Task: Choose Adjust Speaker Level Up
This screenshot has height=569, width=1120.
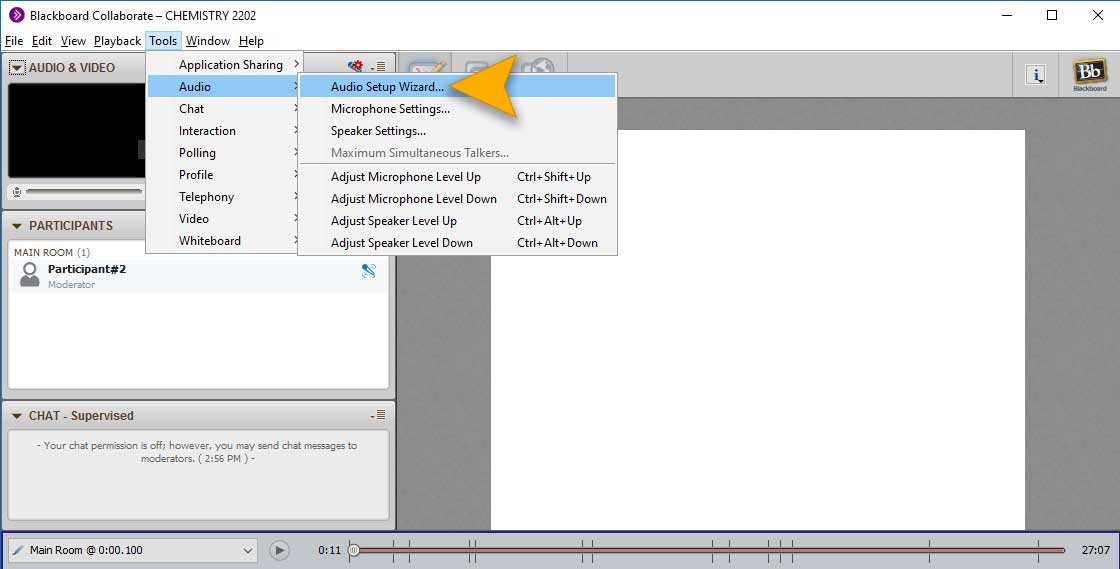Action: (x=457, y=221)
